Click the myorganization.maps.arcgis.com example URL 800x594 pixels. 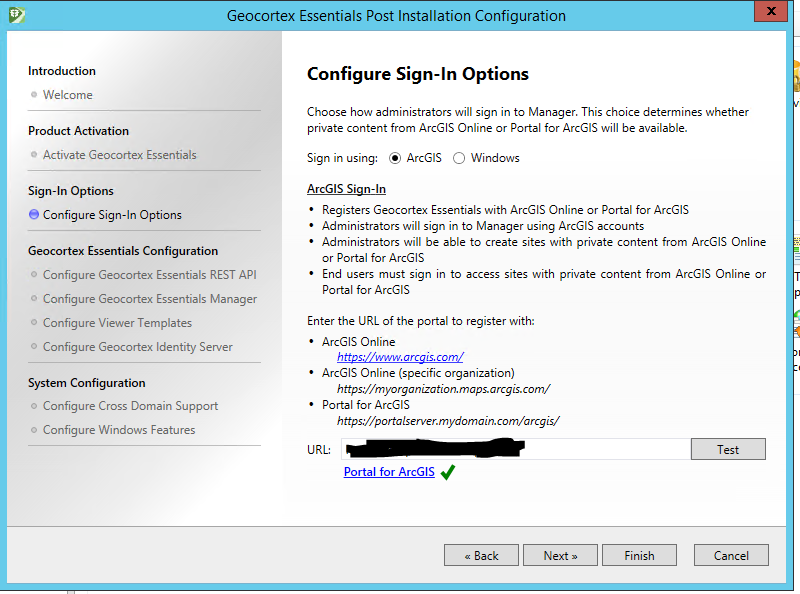tap(443, 389)
